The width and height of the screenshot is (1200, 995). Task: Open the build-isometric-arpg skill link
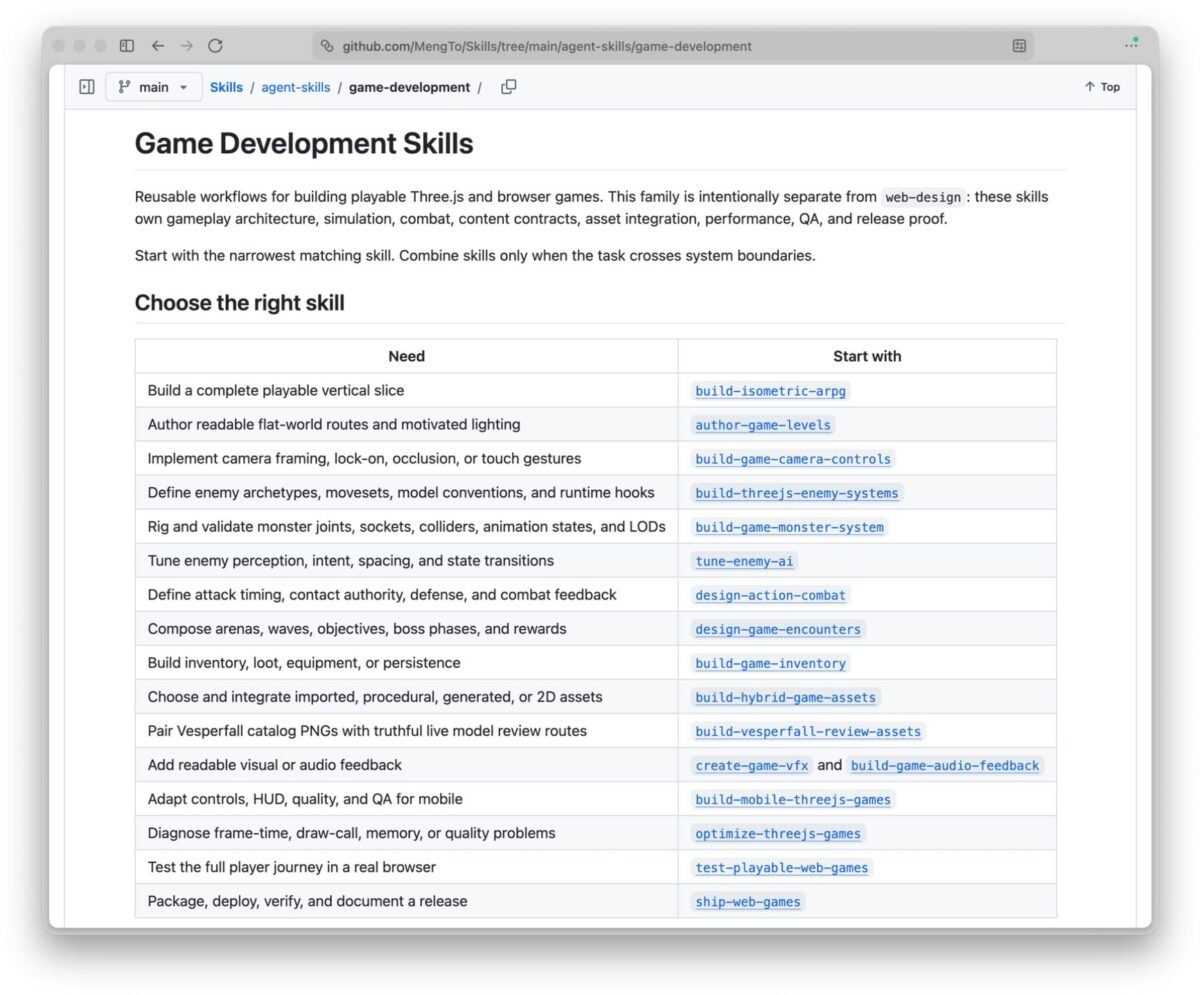(x=771, y=391)
